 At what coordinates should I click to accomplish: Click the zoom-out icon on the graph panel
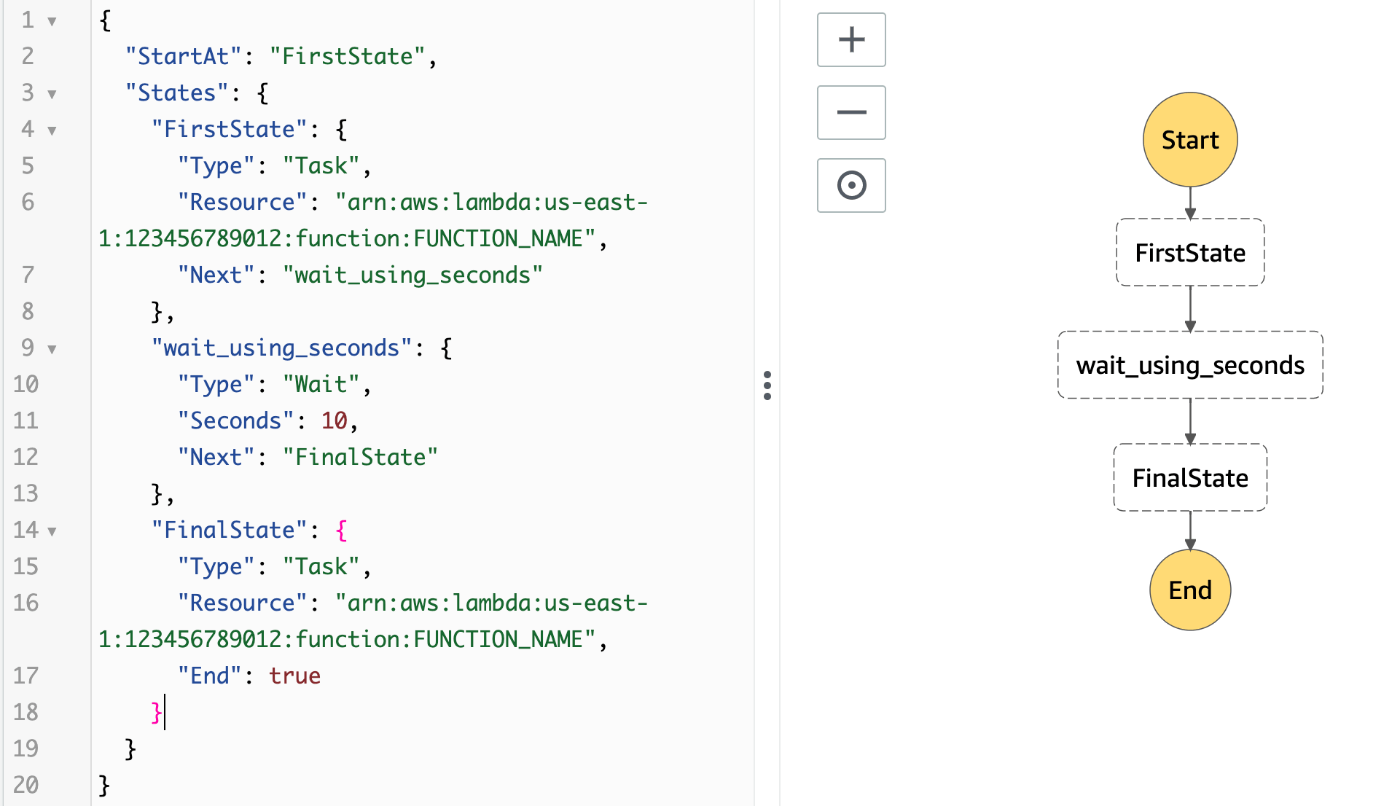[851, 112]
